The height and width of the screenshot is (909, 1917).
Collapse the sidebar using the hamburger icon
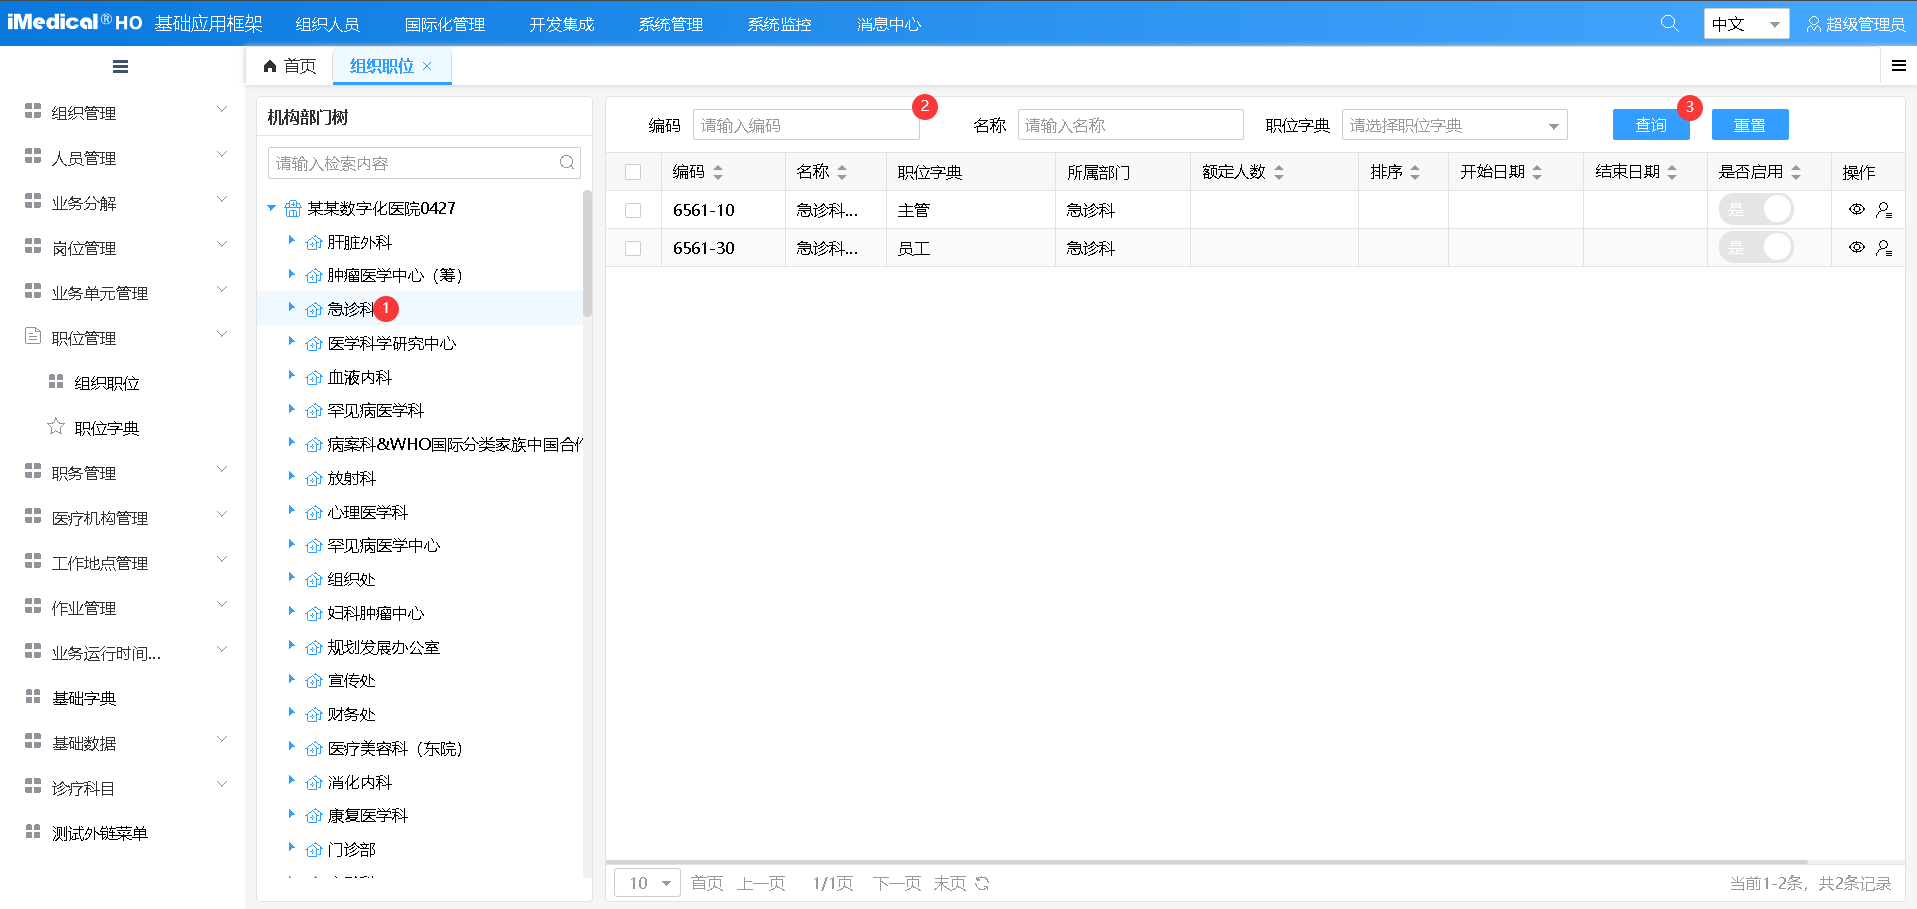120,67
